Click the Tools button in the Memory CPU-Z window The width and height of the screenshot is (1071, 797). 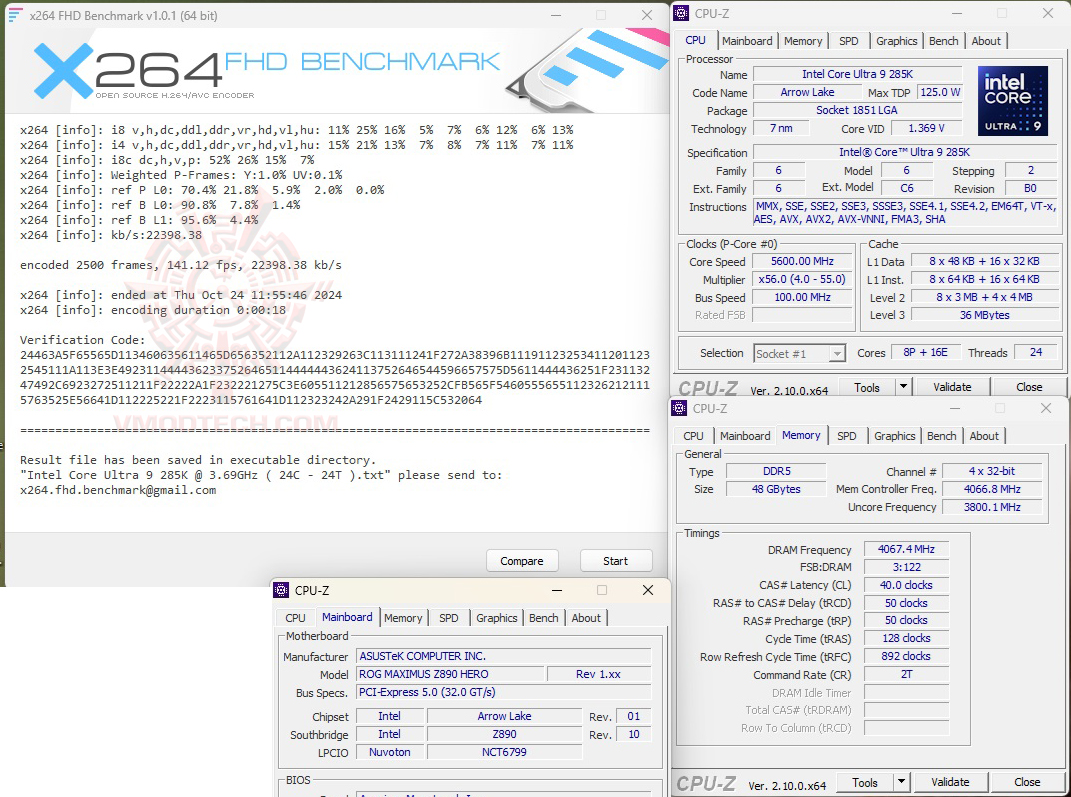point(865,783)
